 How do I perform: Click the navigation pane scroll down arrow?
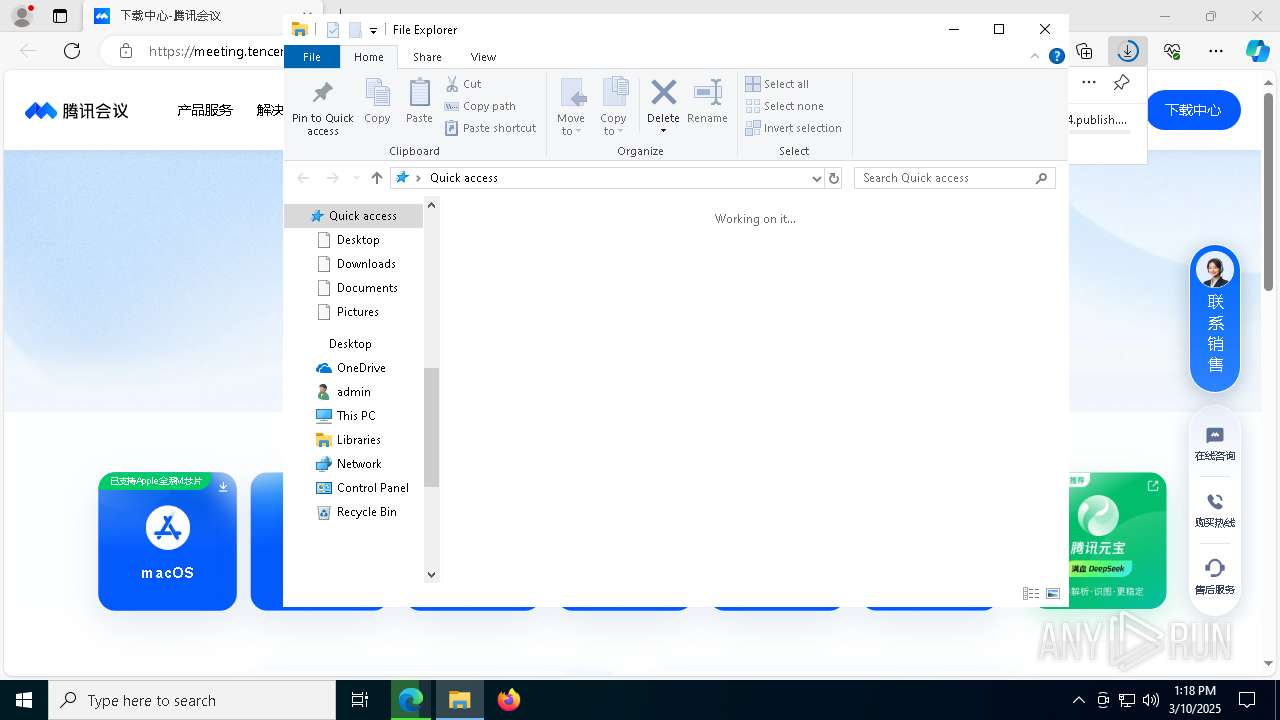coord(431,575)
